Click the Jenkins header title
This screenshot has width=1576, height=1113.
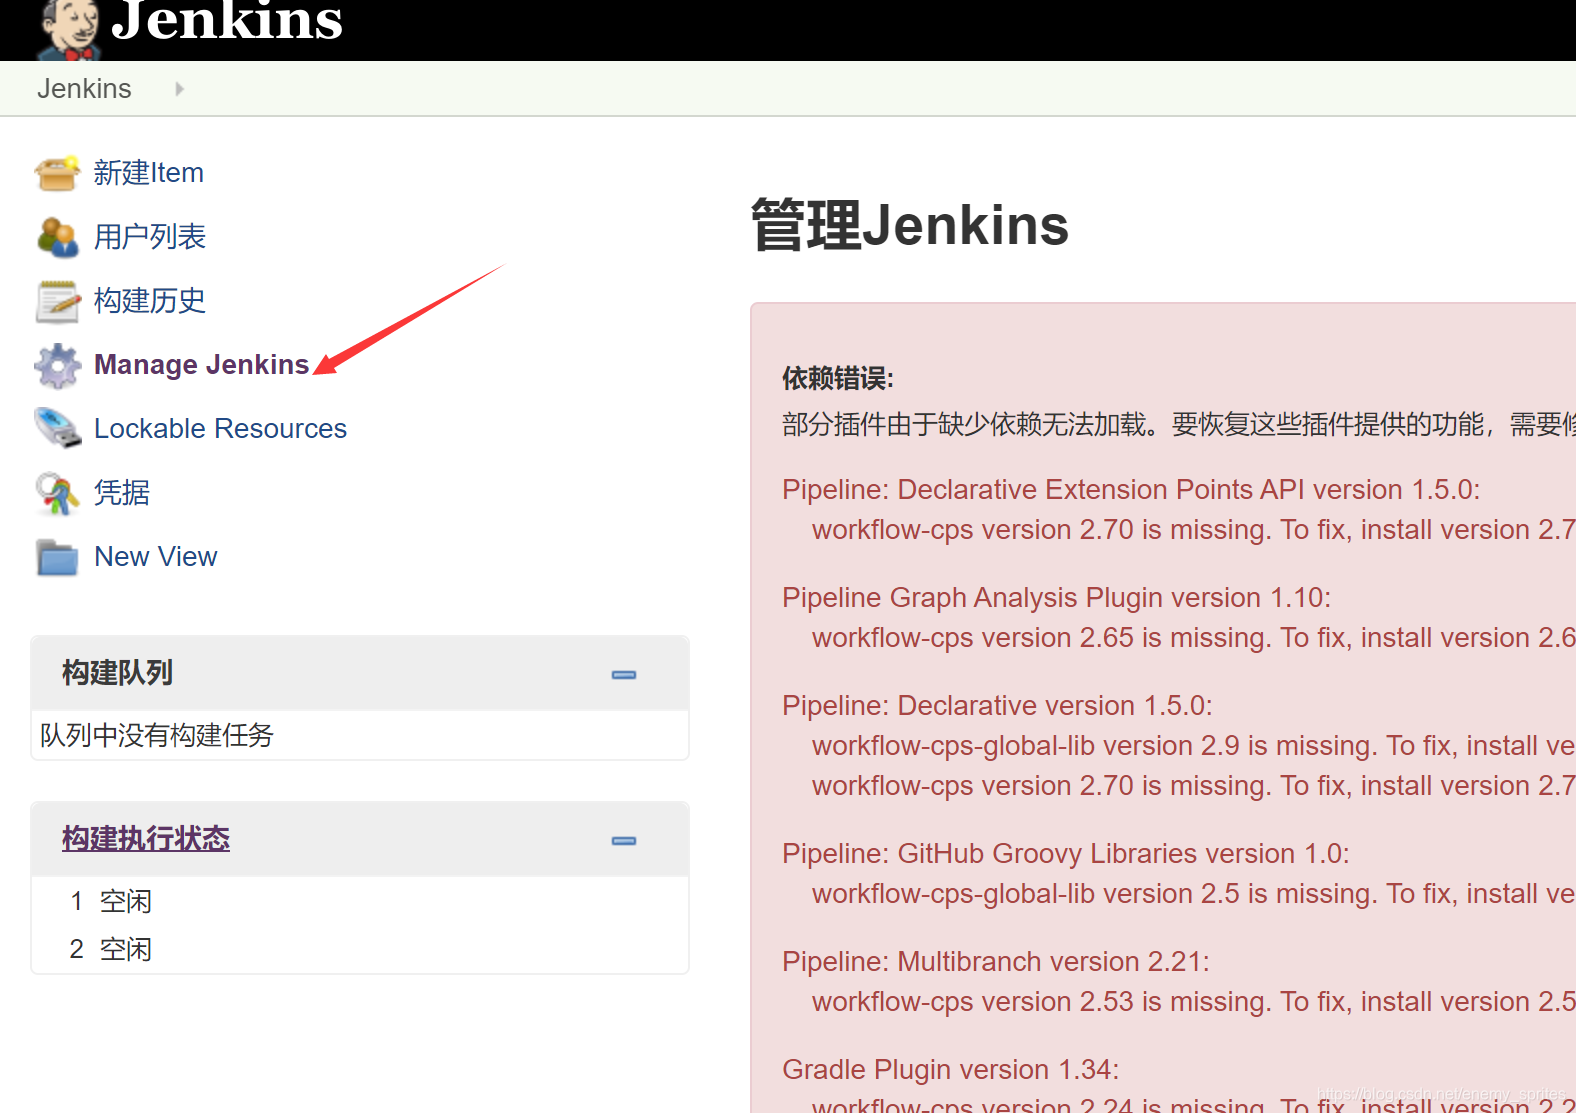[x=227, y=22]
